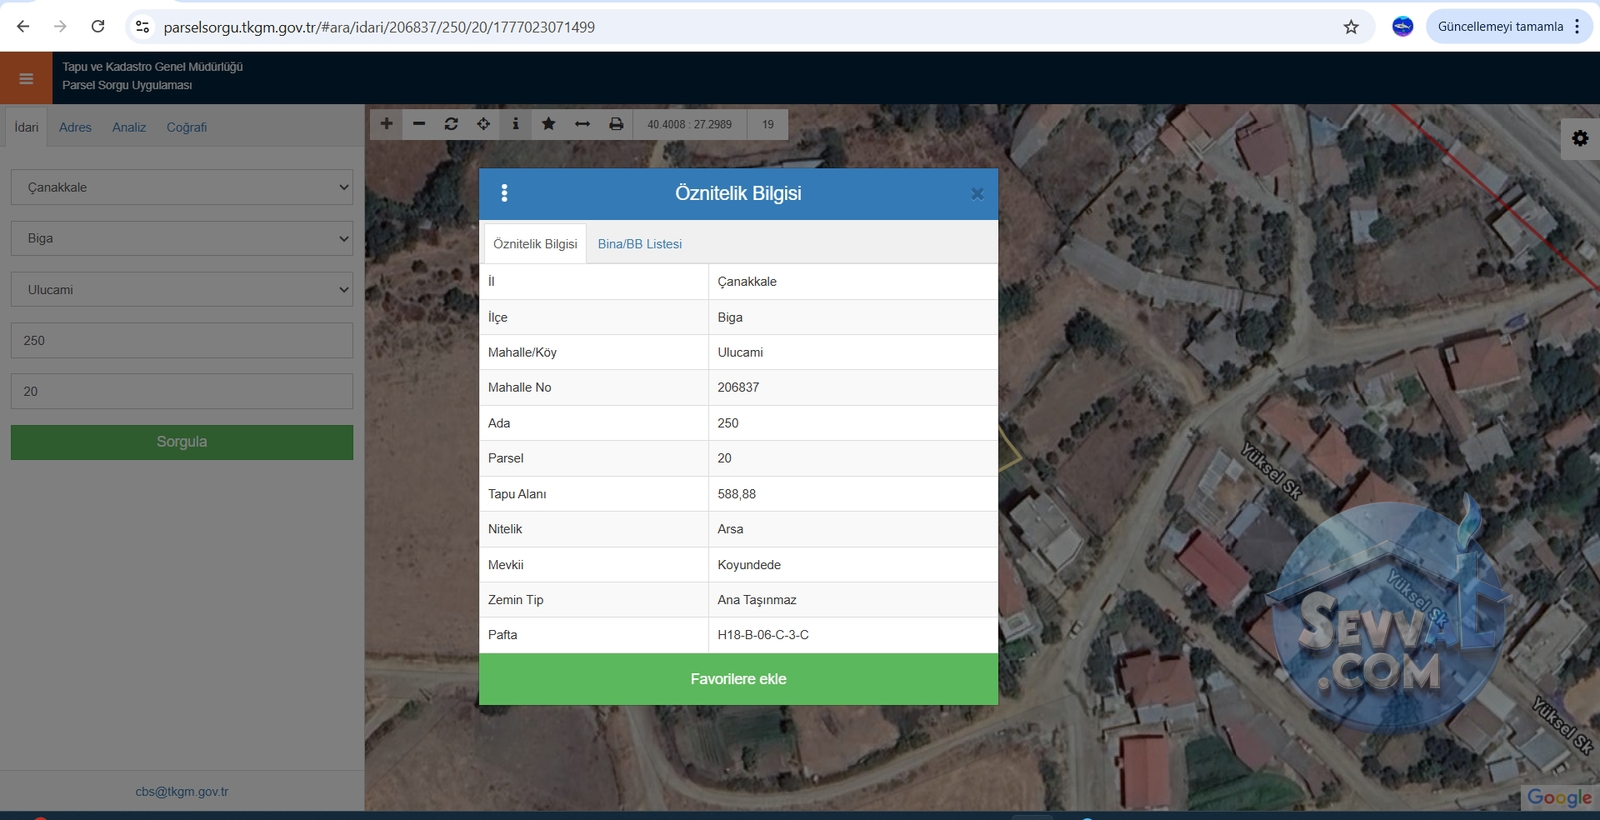Image resolution: width=1600 pixels, height=820 pixels.
Task: Click the Sorgula query button
Action: click(x=182, y=442)
